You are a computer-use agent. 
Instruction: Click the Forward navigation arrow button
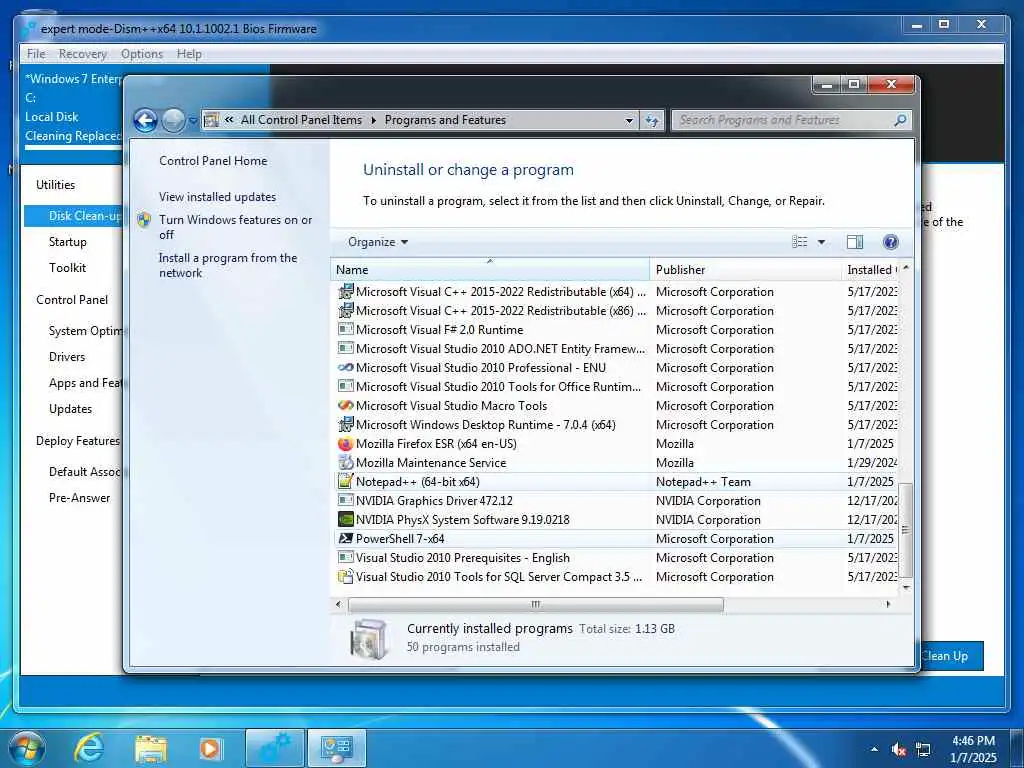[x=173, y=120]
